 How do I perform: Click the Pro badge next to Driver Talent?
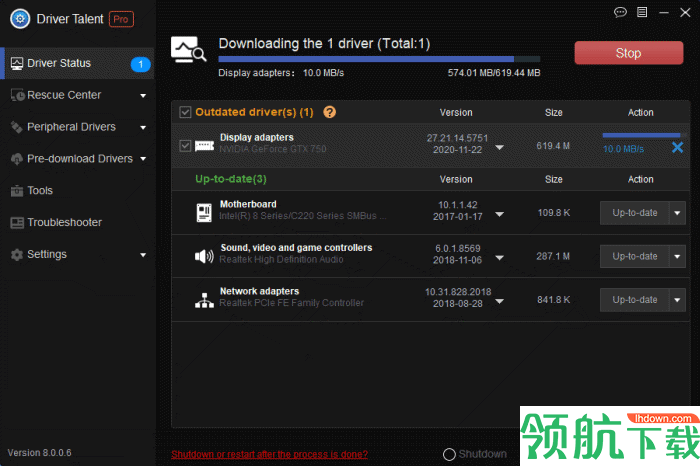pyautogui.click(x=121, y=19)
